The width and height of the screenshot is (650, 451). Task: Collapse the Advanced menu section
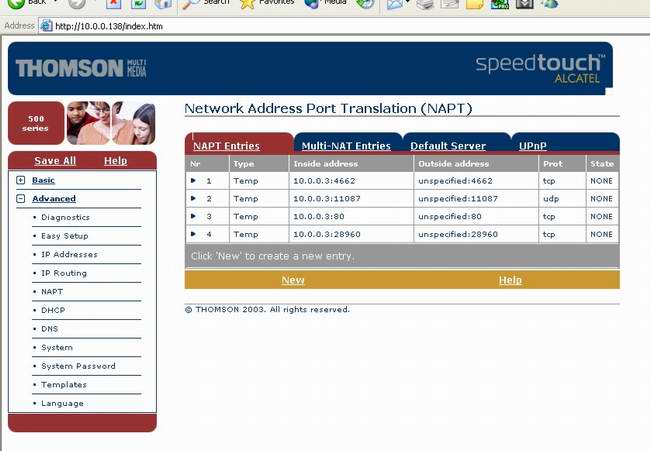click(20, 199)
